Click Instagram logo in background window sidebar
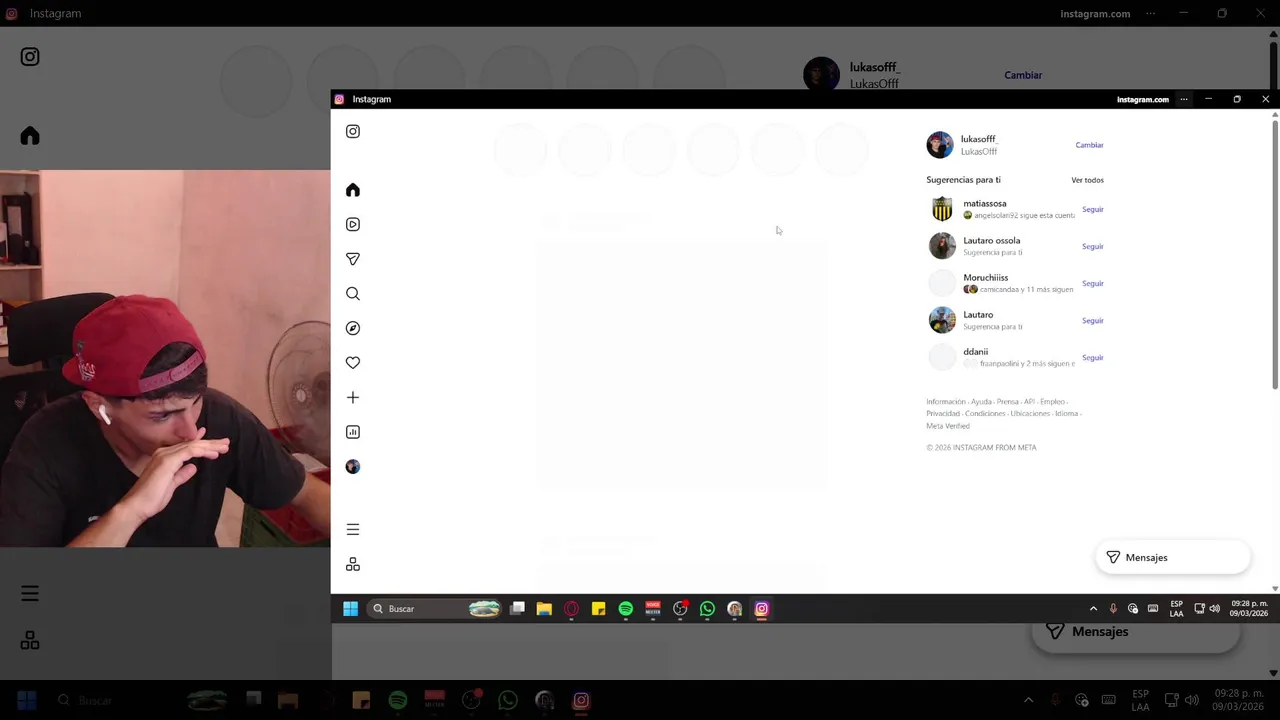The height and width of the screenshot is (720, 1280). pyautogui.click(x=30, y=57)
